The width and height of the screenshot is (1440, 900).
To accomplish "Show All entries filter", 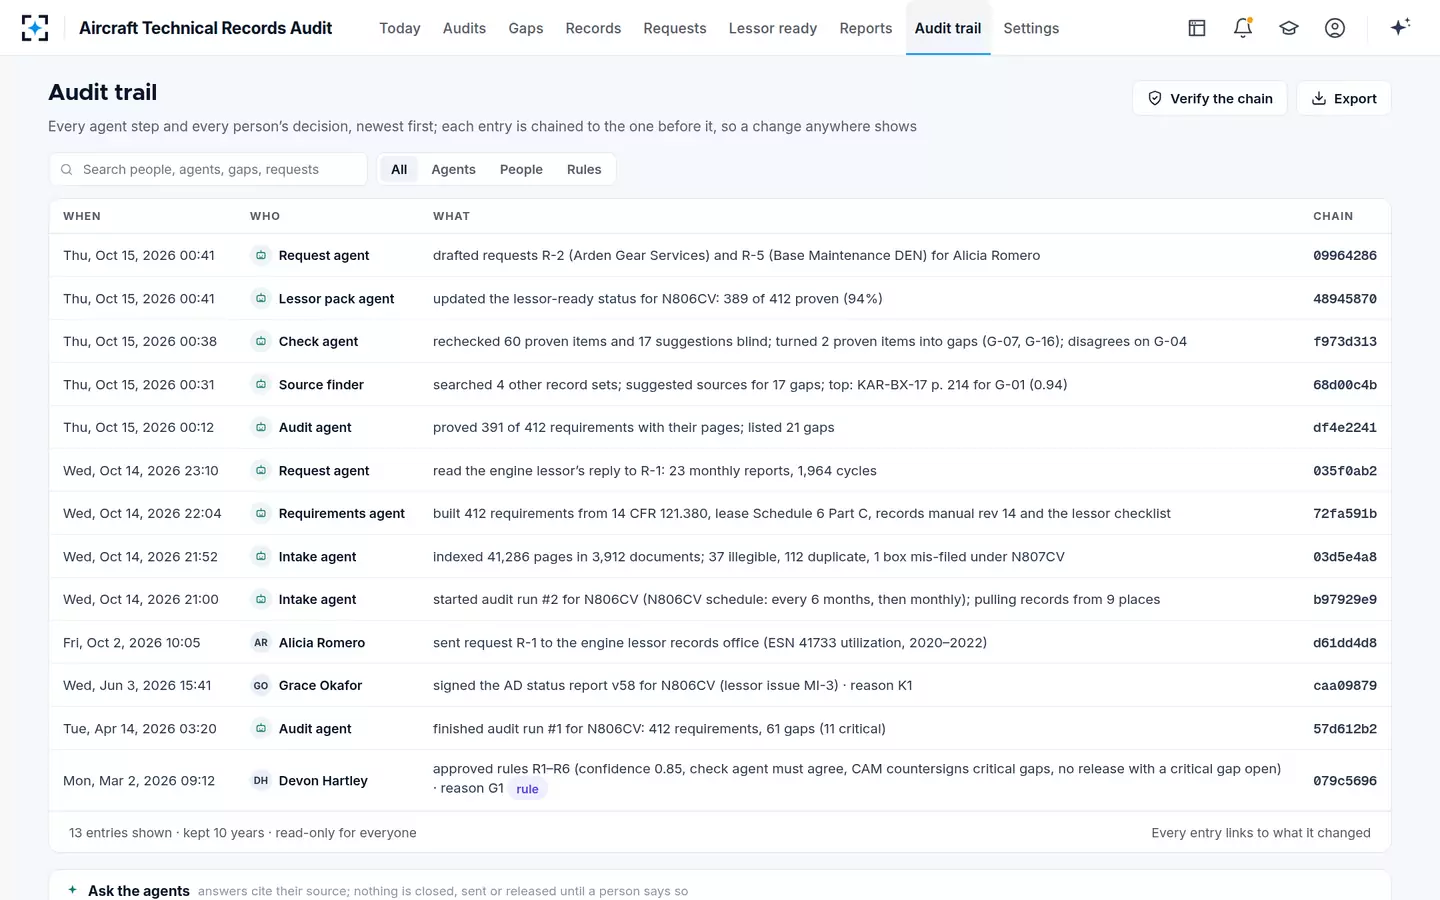I will coord(399,170).
